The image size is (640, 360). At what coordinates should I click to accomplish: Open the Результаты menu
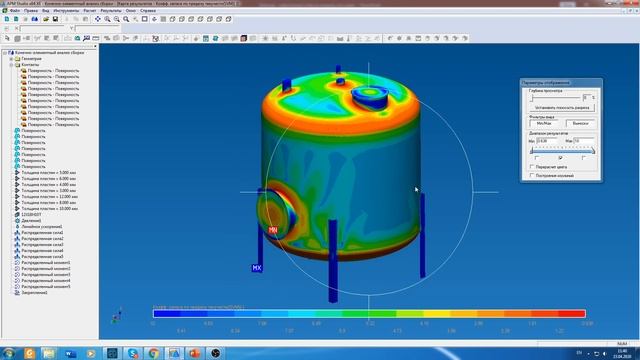[111, 11]
